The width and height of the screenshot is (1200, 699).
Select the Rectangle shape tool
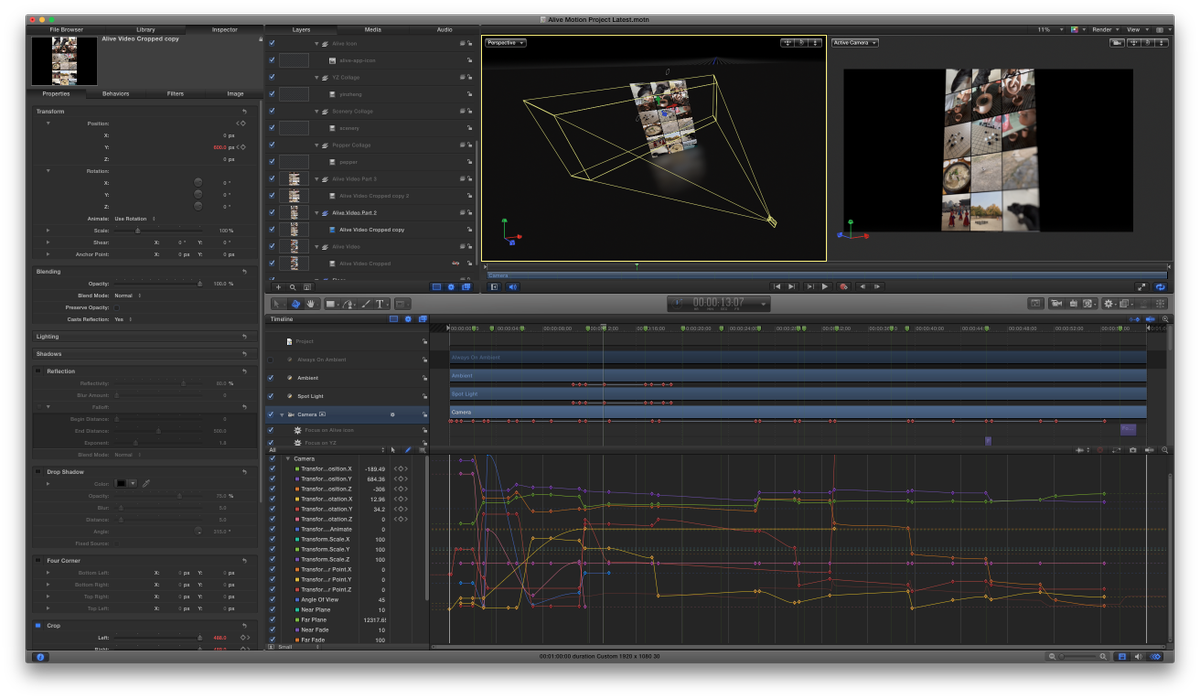331,304
